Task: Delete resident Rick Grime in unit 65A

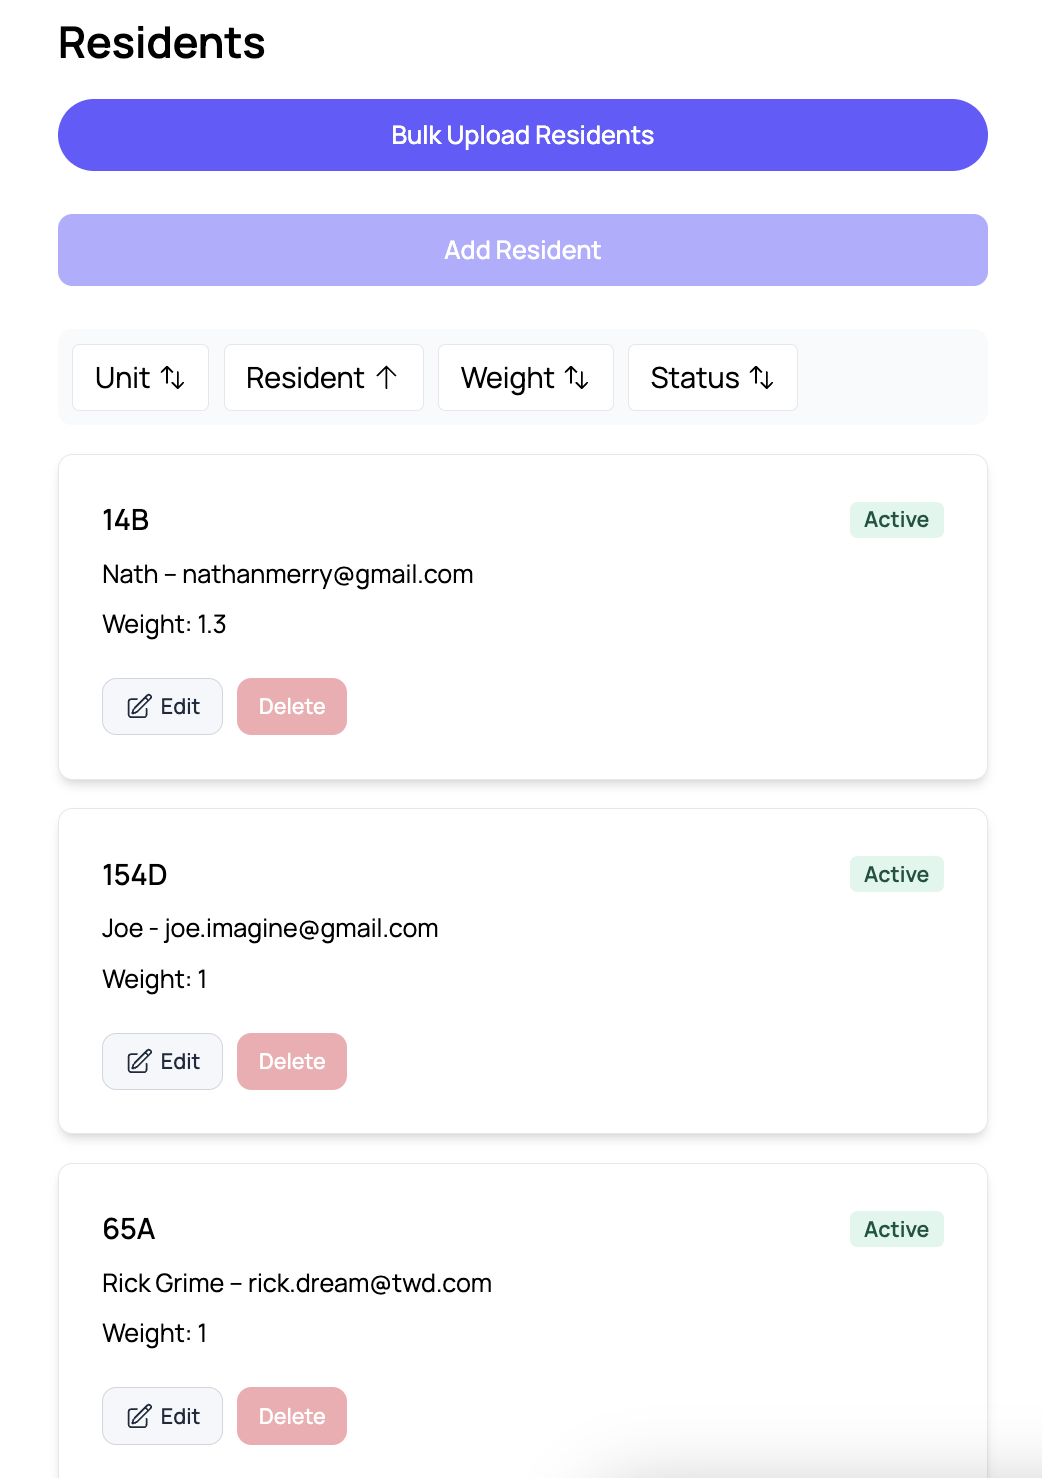Action: [292, 1416]
